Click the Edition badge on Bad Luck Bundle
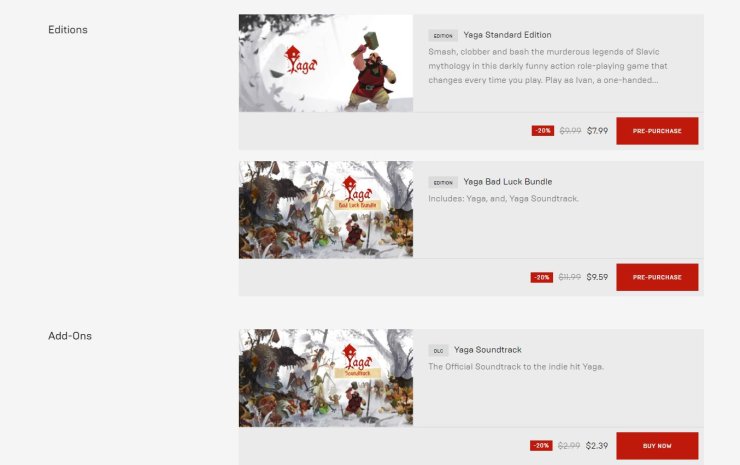Viewport: 740px width, 465px height. point(443,182)
